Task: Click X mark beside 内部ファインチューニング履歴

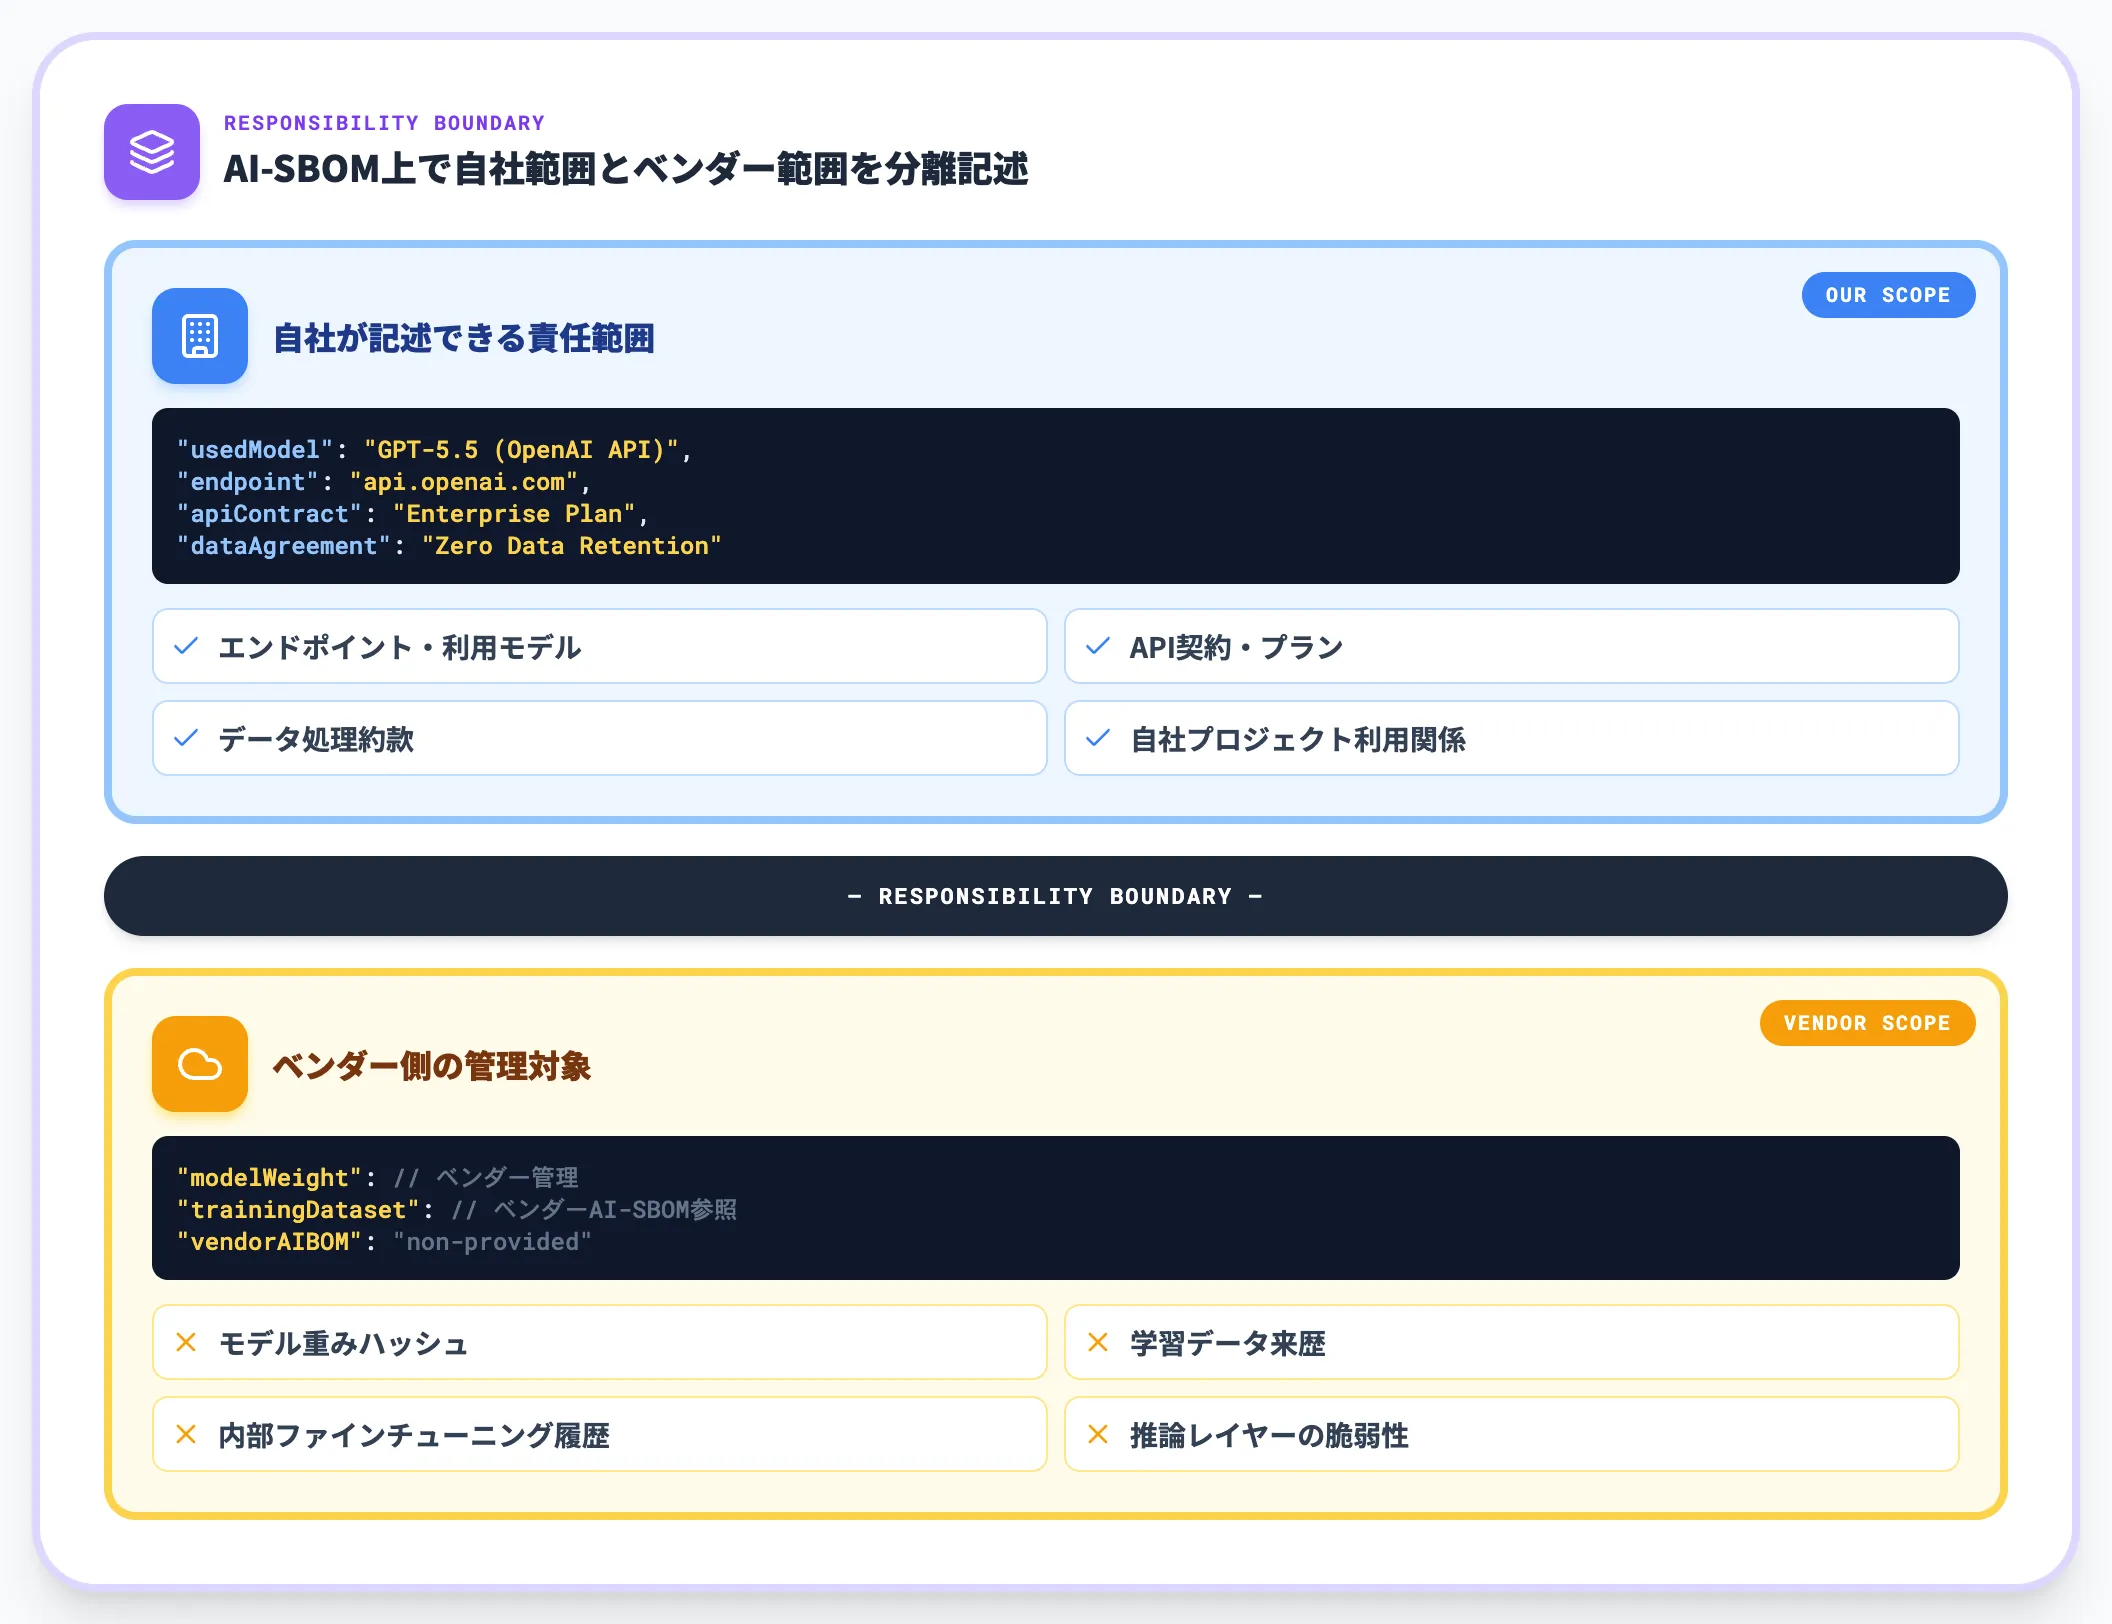Action: point(186,1434)
